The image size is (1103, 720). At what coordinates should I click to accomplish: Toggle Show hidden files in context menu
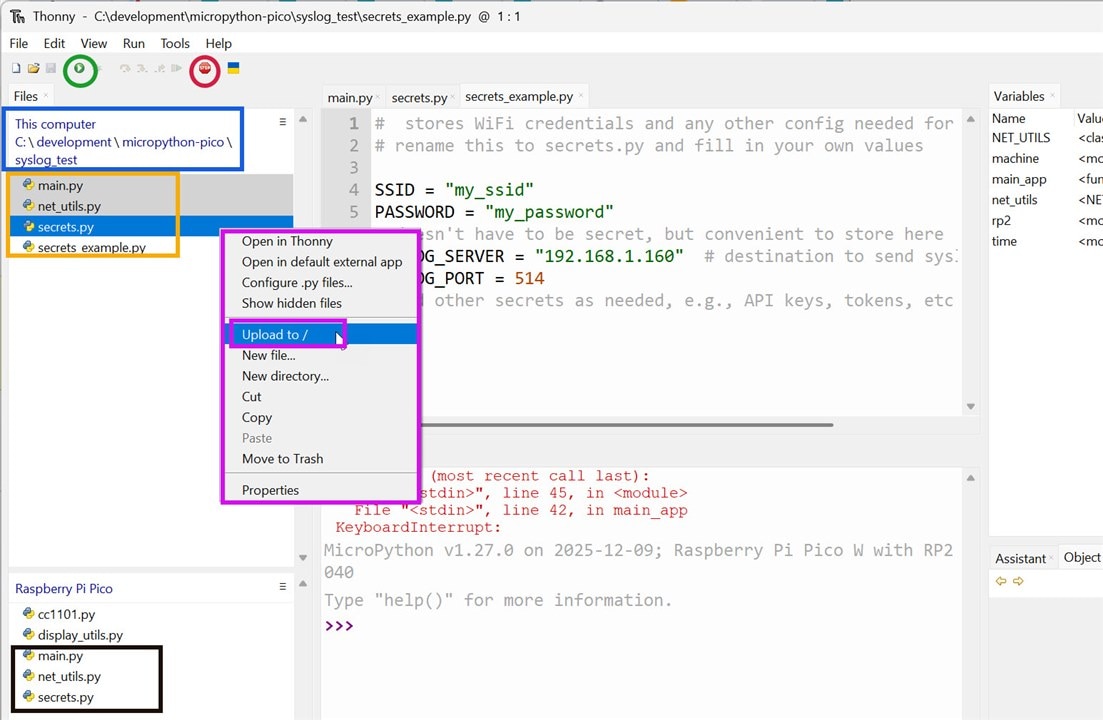(293, 303)
